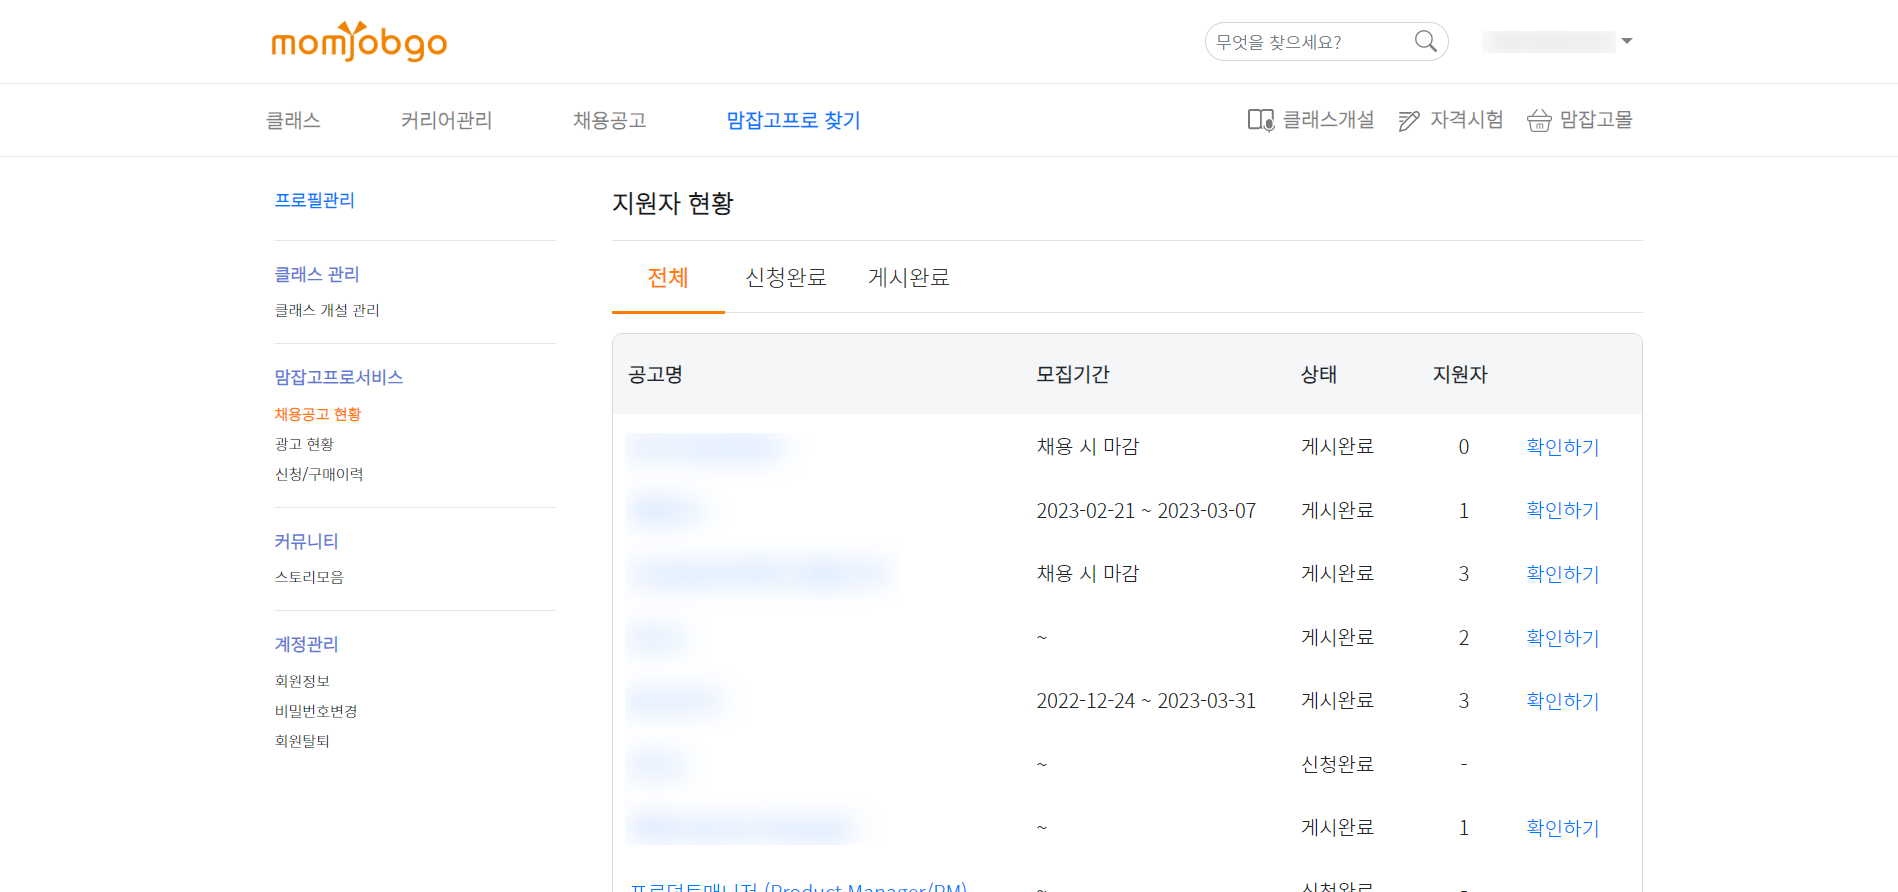Viewport: 1898px width, 892px height.
Task: Select the 전체 tab
Action: tap(668, 277)
